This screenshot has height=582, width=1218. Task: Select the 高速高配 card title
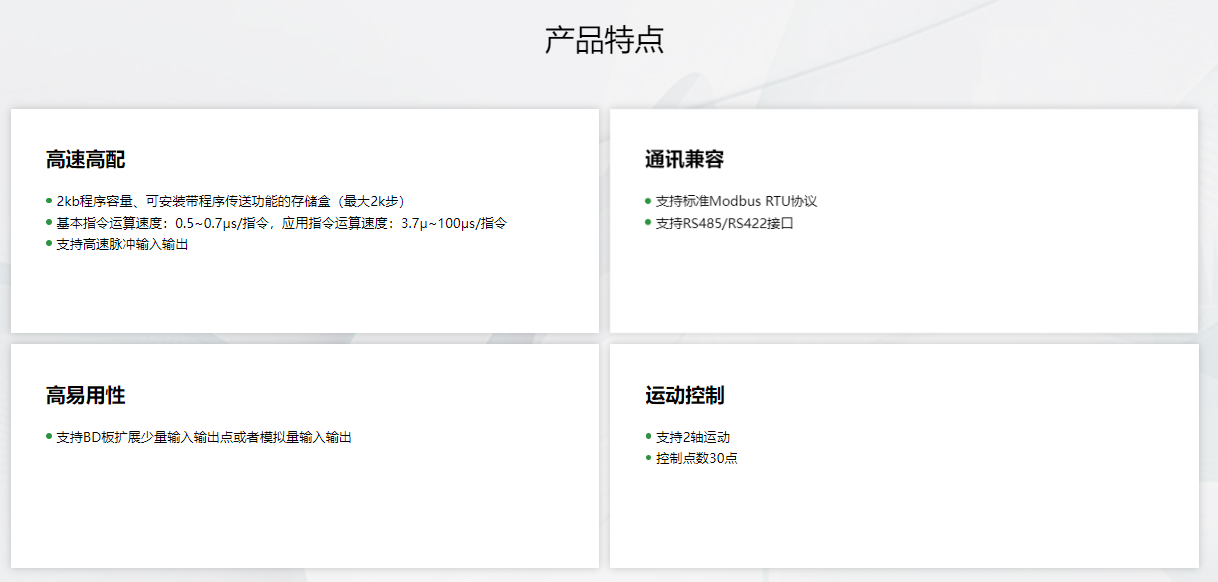coord(85,160)
